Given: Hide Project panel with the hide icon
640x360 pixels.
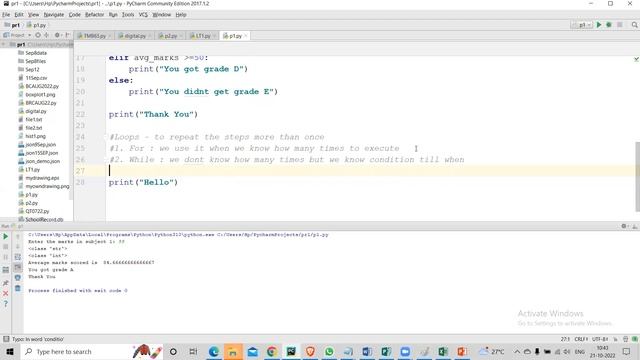Looking at the screenshot, I should [x=68, y=35].
